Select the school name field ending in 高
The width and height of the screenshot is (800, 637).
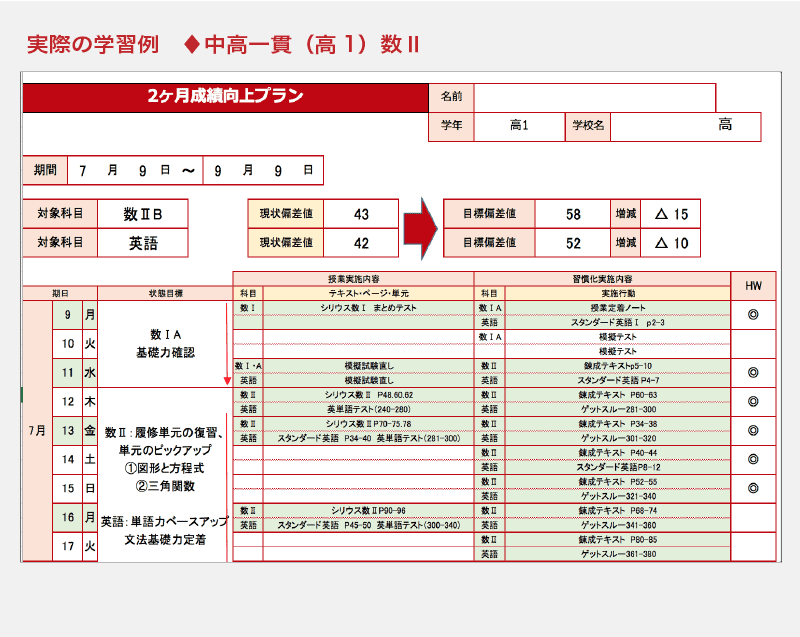point(685,126)
